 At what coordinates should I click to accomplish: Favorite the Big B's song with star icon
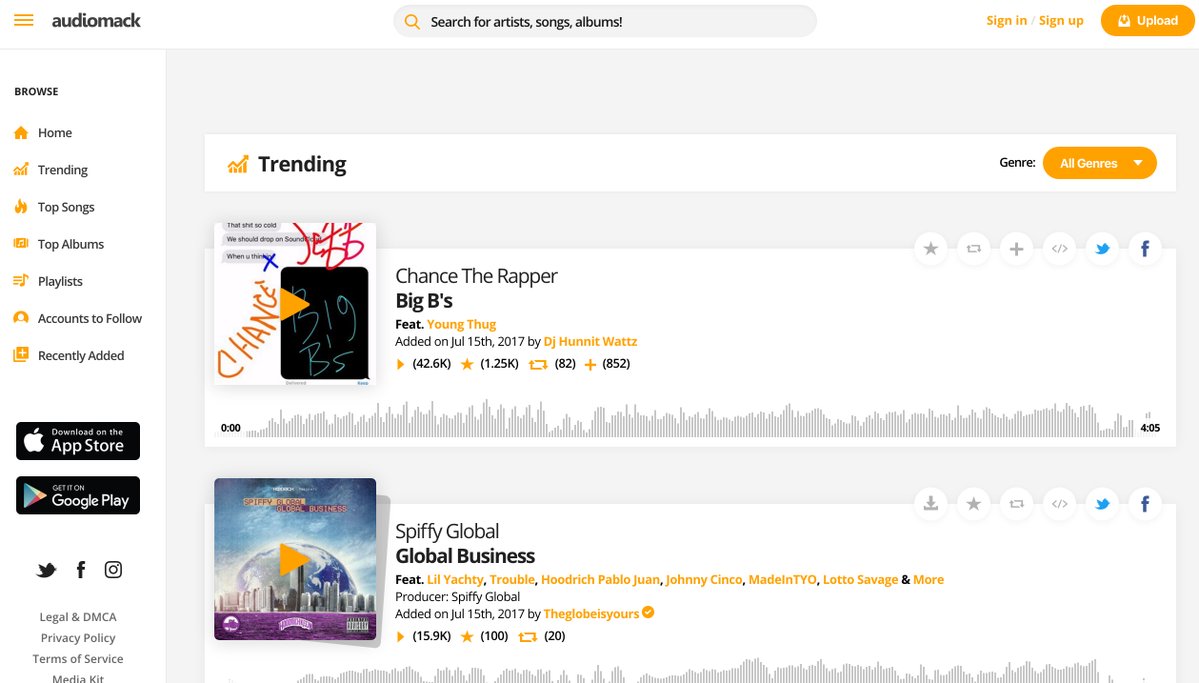click(931, 249)
